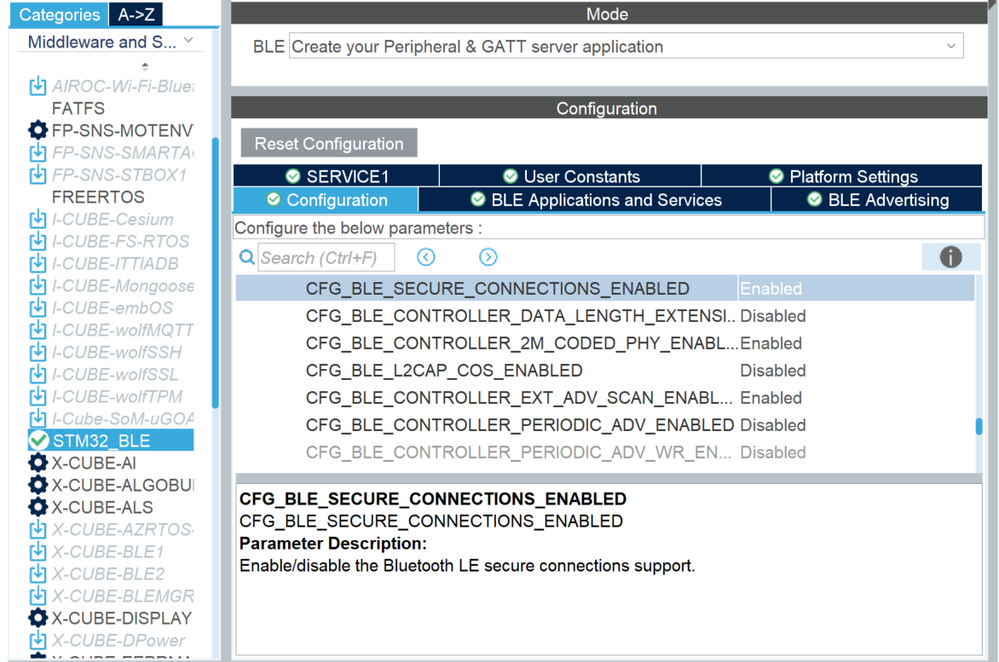
Task: Open Disabled value of DATA_LENGTH_EXTENSION parameter
Action: pyautogui.click(x=856, y=316)
